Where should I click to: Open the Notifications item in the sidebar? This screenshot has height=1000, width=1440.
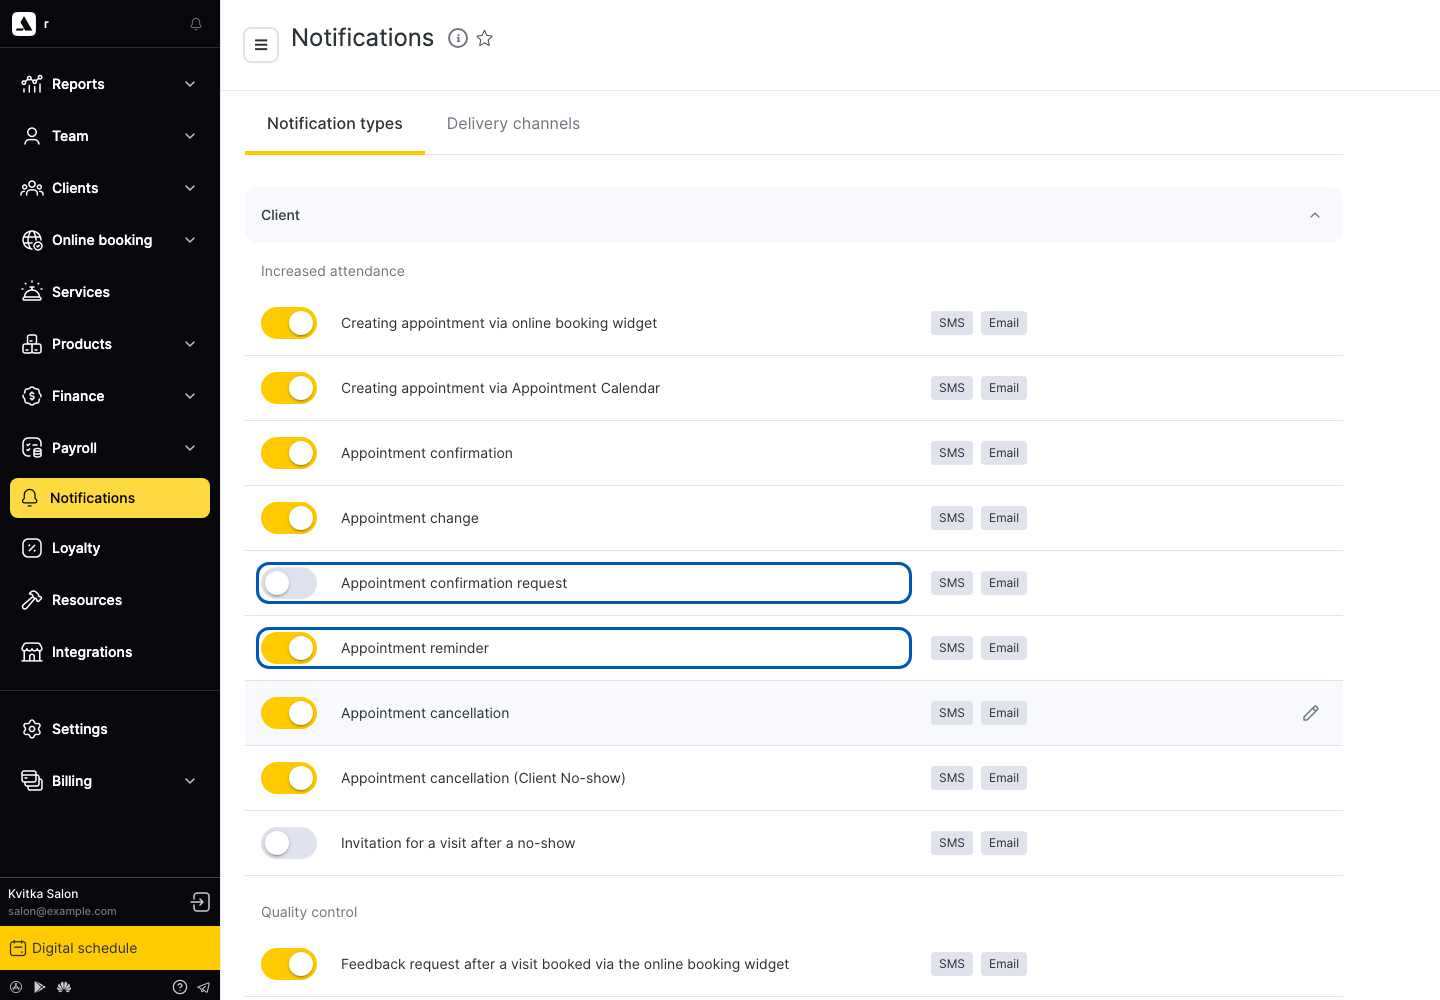(x=110, y=498)
